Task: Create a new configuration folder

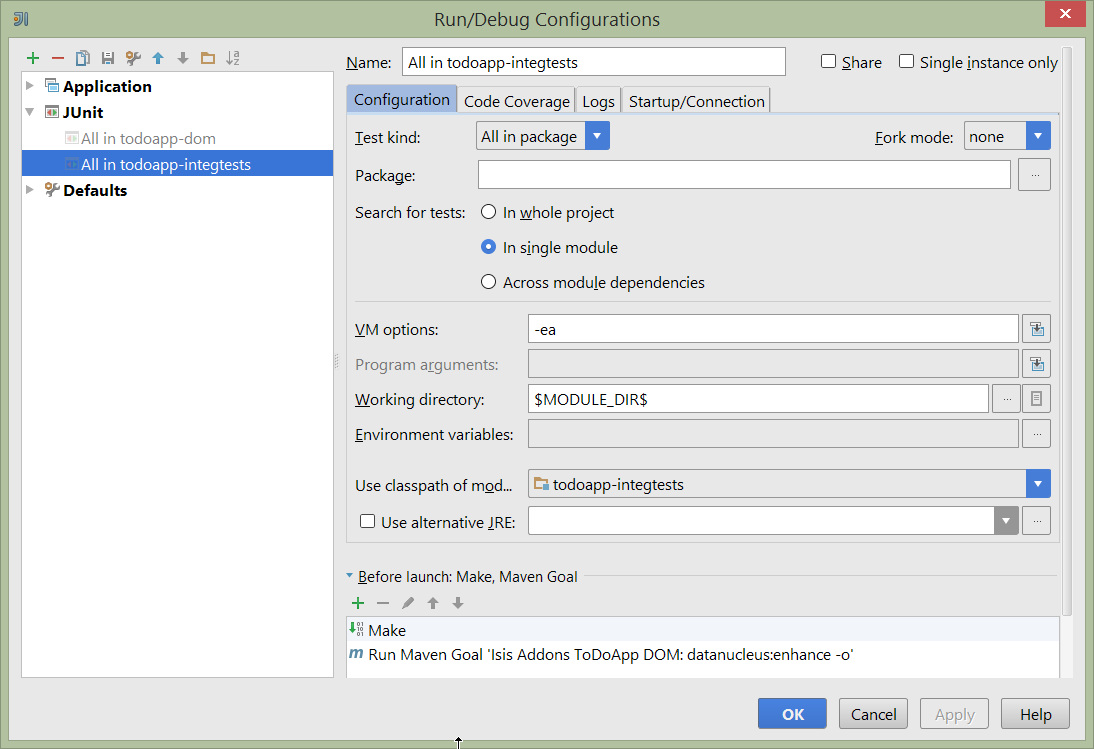Action: 207,58
